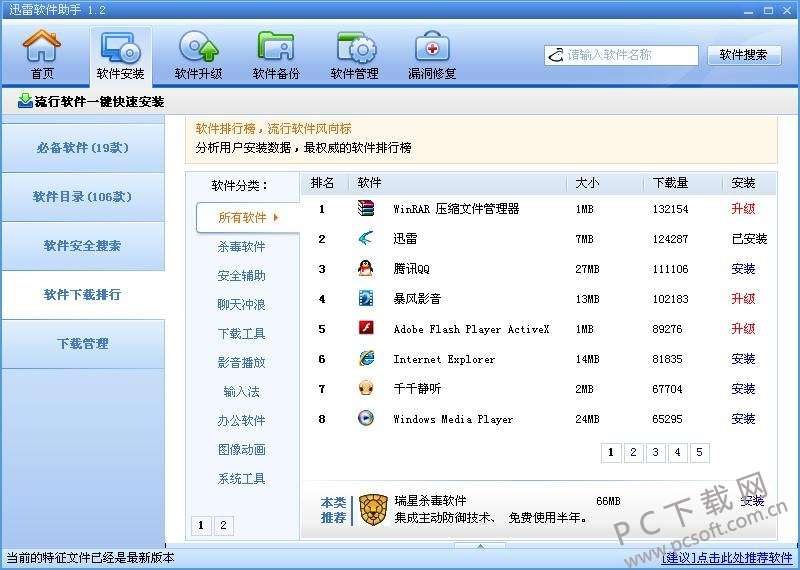Screen dimensions: 800x570
Task: Select the 下载工具 category
Action: (241, 334)
